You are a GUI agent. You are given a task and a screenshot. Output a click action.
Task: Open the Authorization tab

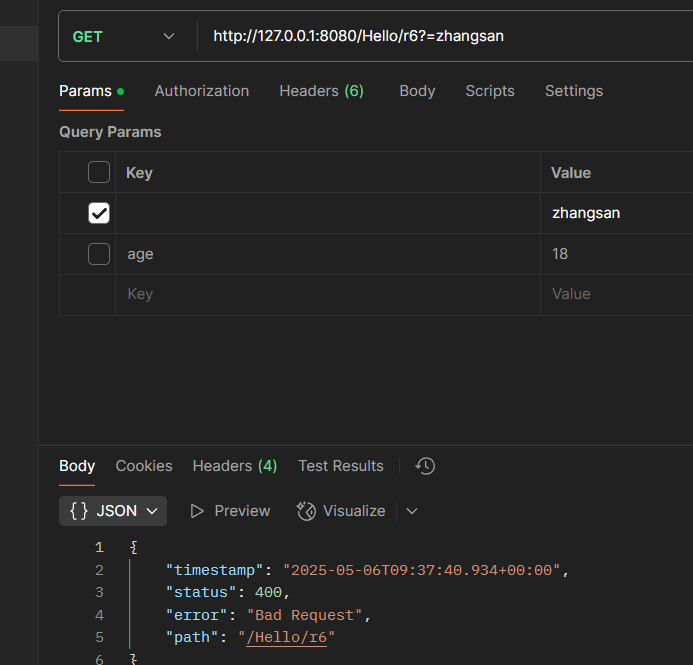tap(202, 91)
